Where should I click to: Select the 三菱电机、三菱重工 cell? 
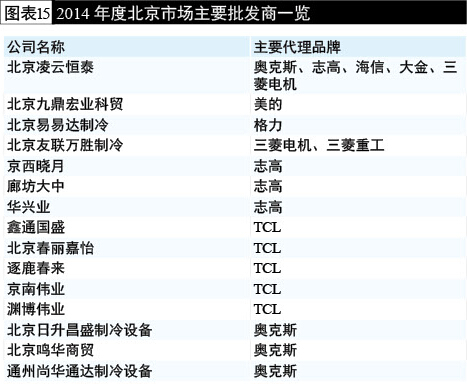pyautogui.click(x=319, y=145)
